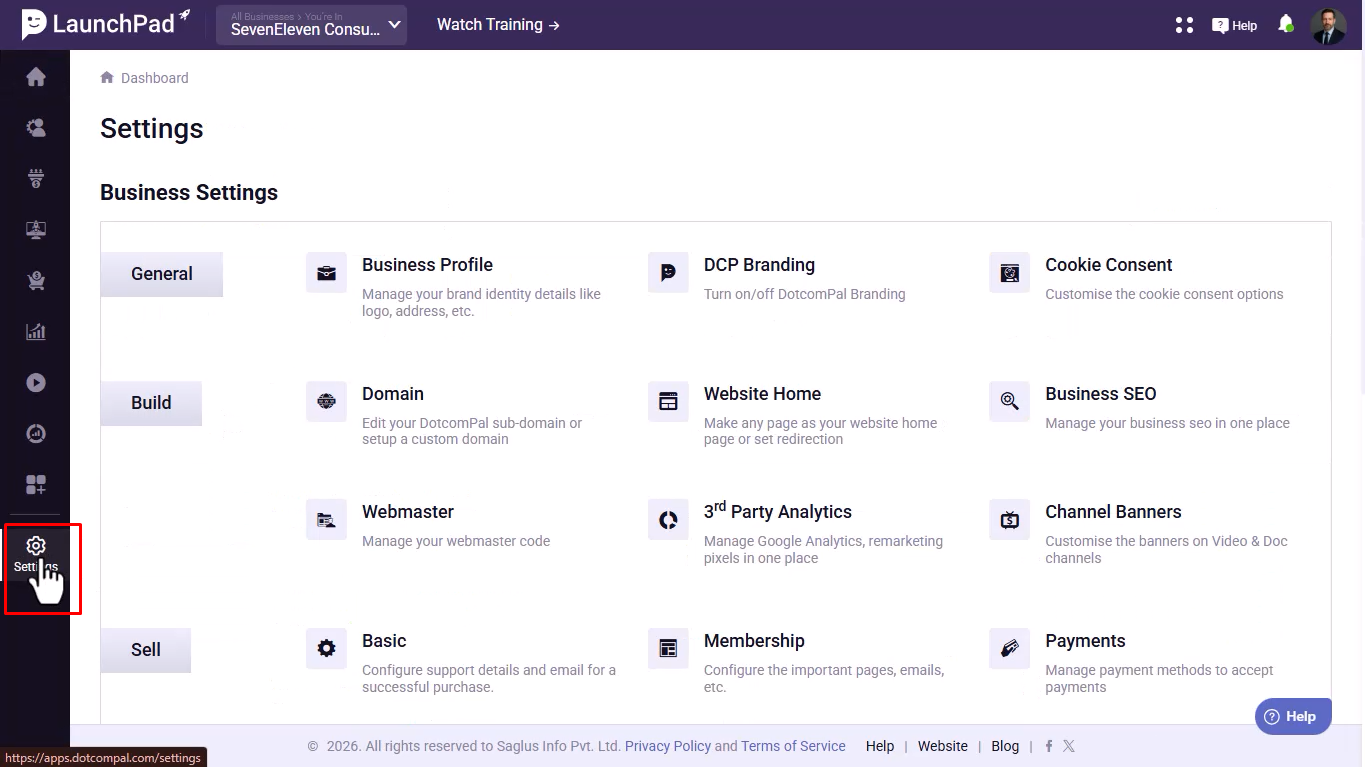Click the Domain globe icon
The width and height of the screenshot is (1365, 767).
(x=326, y=402)
